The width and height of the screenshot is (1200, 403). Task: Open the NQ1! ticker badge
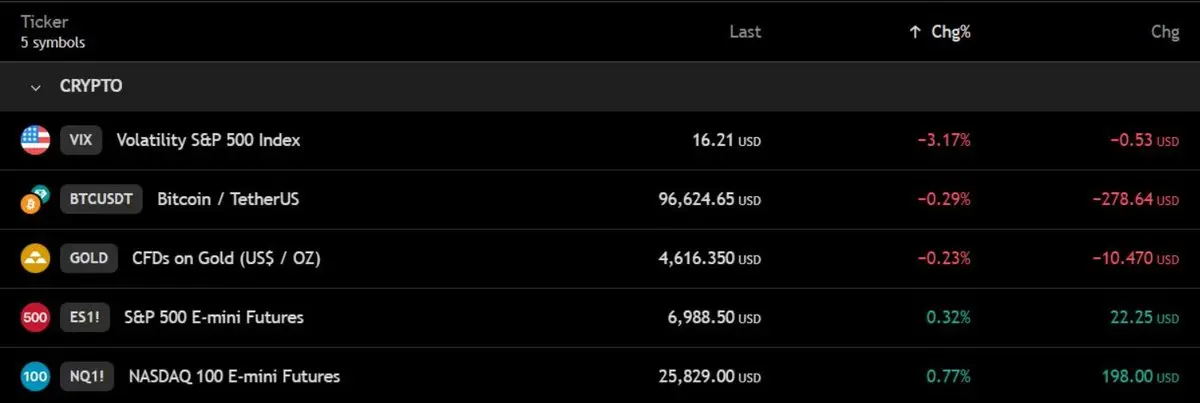click(88, 376)
